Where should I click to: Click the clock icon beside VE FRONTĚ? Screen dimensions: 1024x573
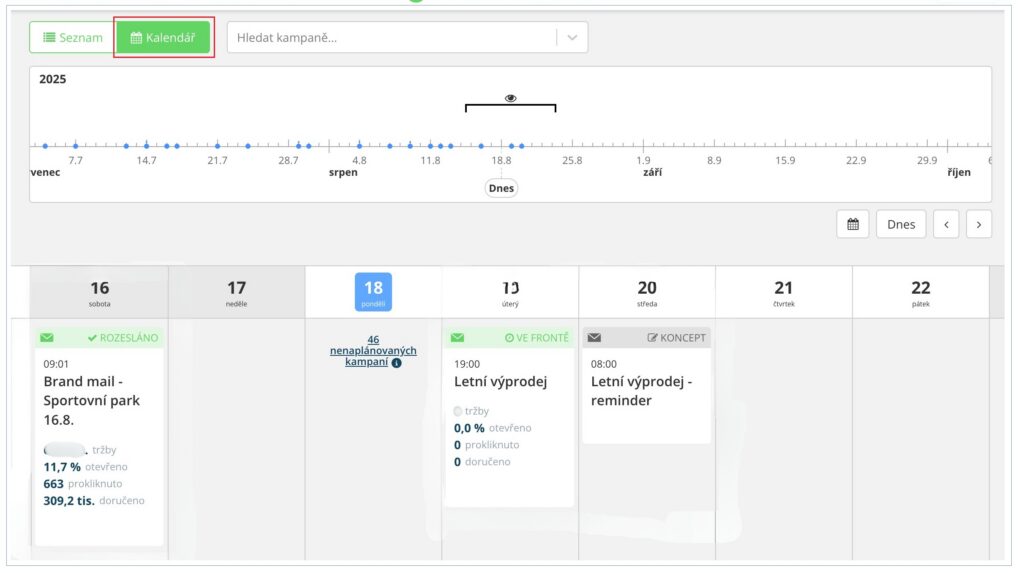(509, 338)
